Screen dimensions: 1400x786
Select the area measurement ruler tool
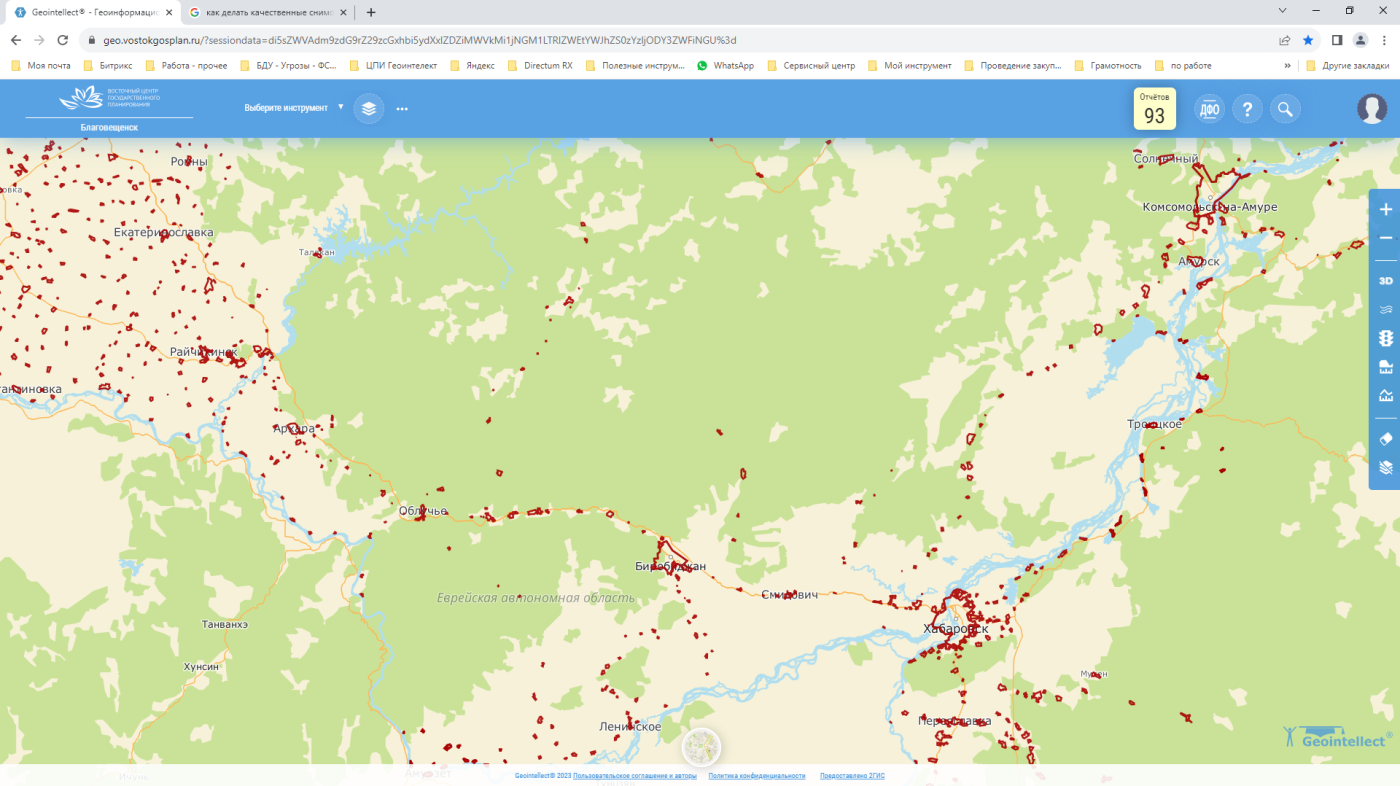(1385, 367)
